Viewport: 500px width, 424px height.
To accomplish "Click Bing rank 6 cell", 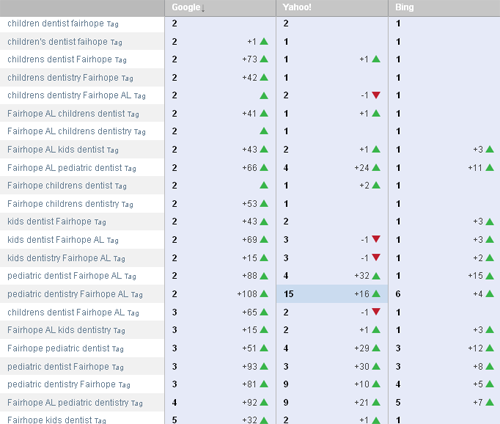I will 398,294.
